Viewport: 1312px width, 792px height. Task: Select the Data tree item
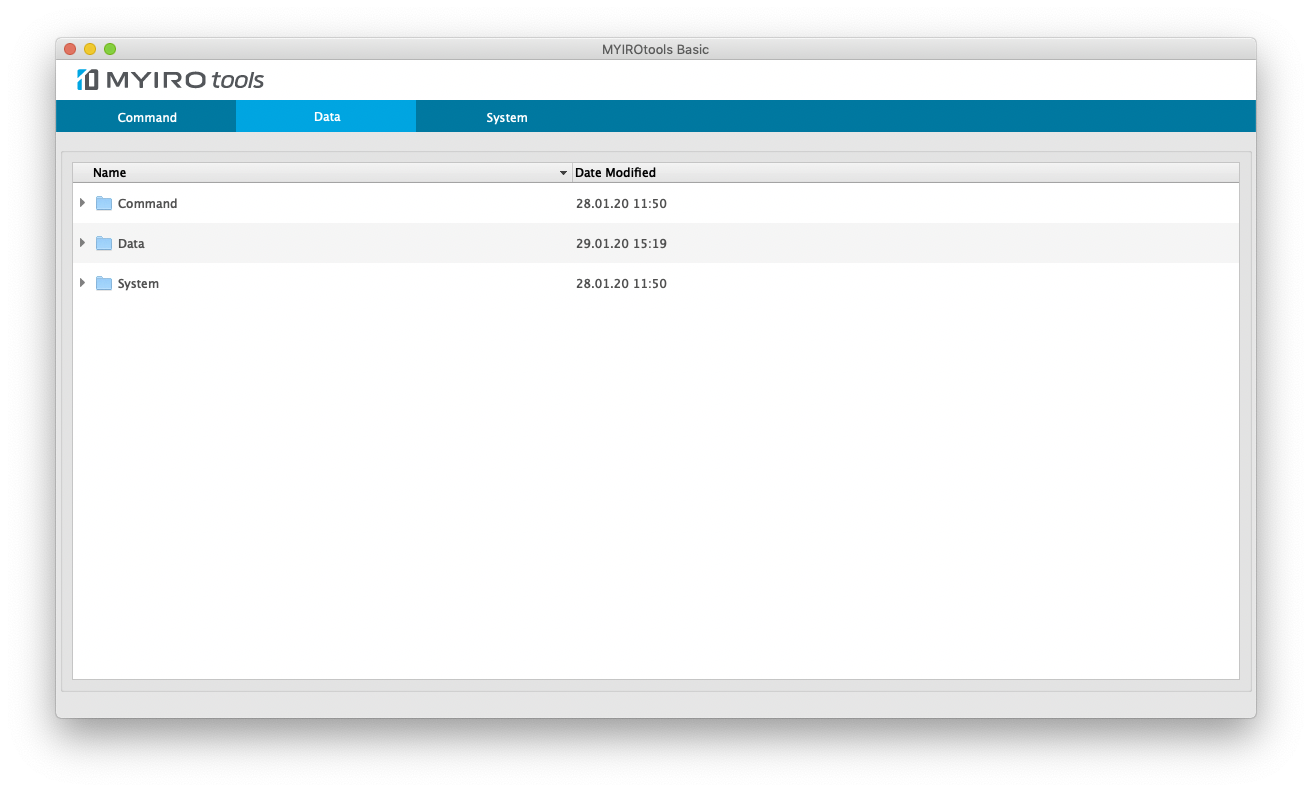130,243
